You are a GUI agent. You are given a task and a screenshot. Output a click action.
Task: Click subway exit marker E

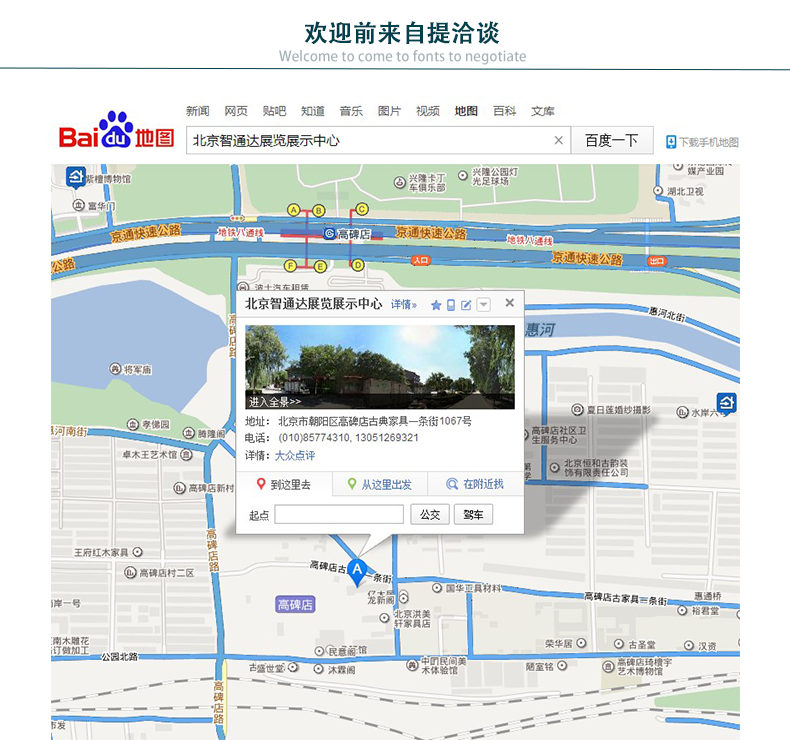[320, 267]
